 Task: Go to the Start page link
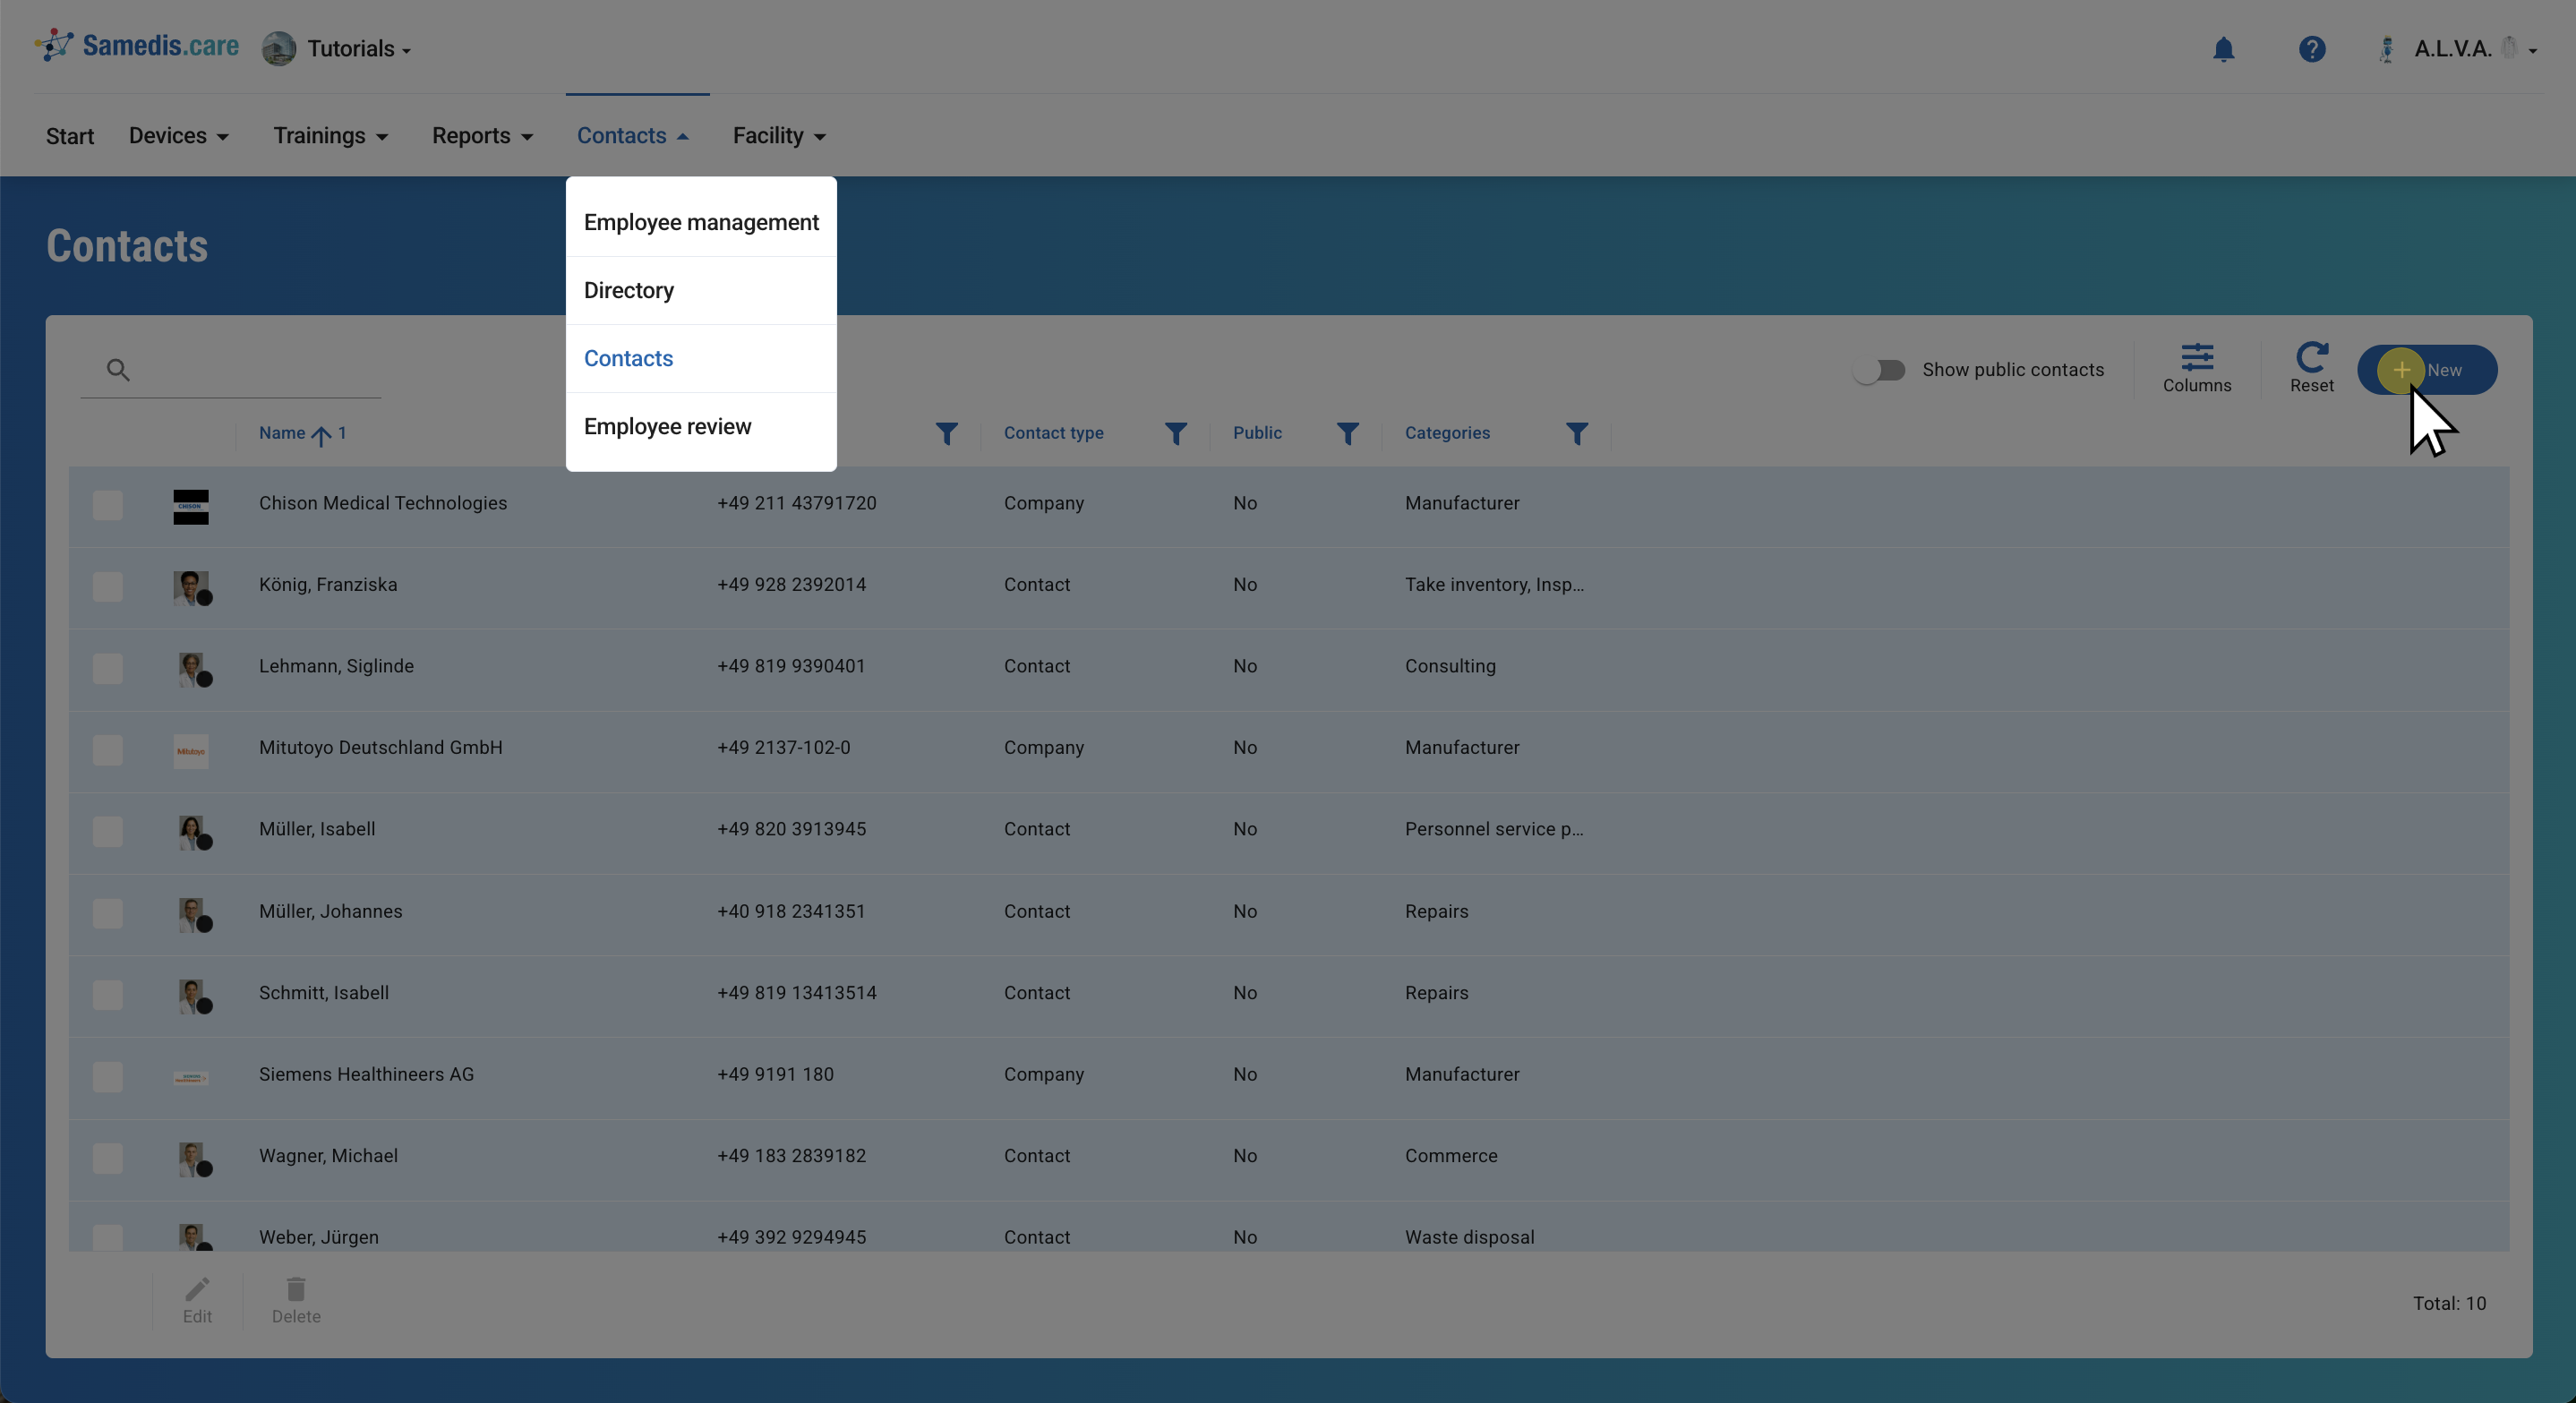pyautogui.click(x=69, y=136)
